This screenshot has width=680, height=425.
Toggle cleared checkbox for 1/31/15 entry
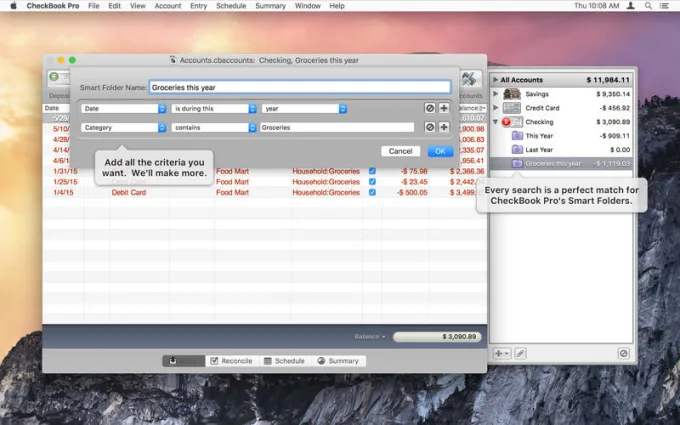pyautogui.click(x=372, y=171)
